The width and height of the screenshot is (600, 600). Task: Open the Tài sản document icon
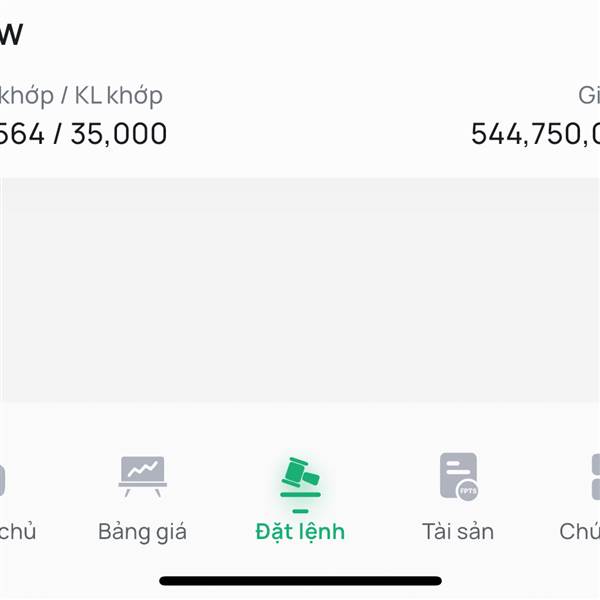click(x=459, y=476)
